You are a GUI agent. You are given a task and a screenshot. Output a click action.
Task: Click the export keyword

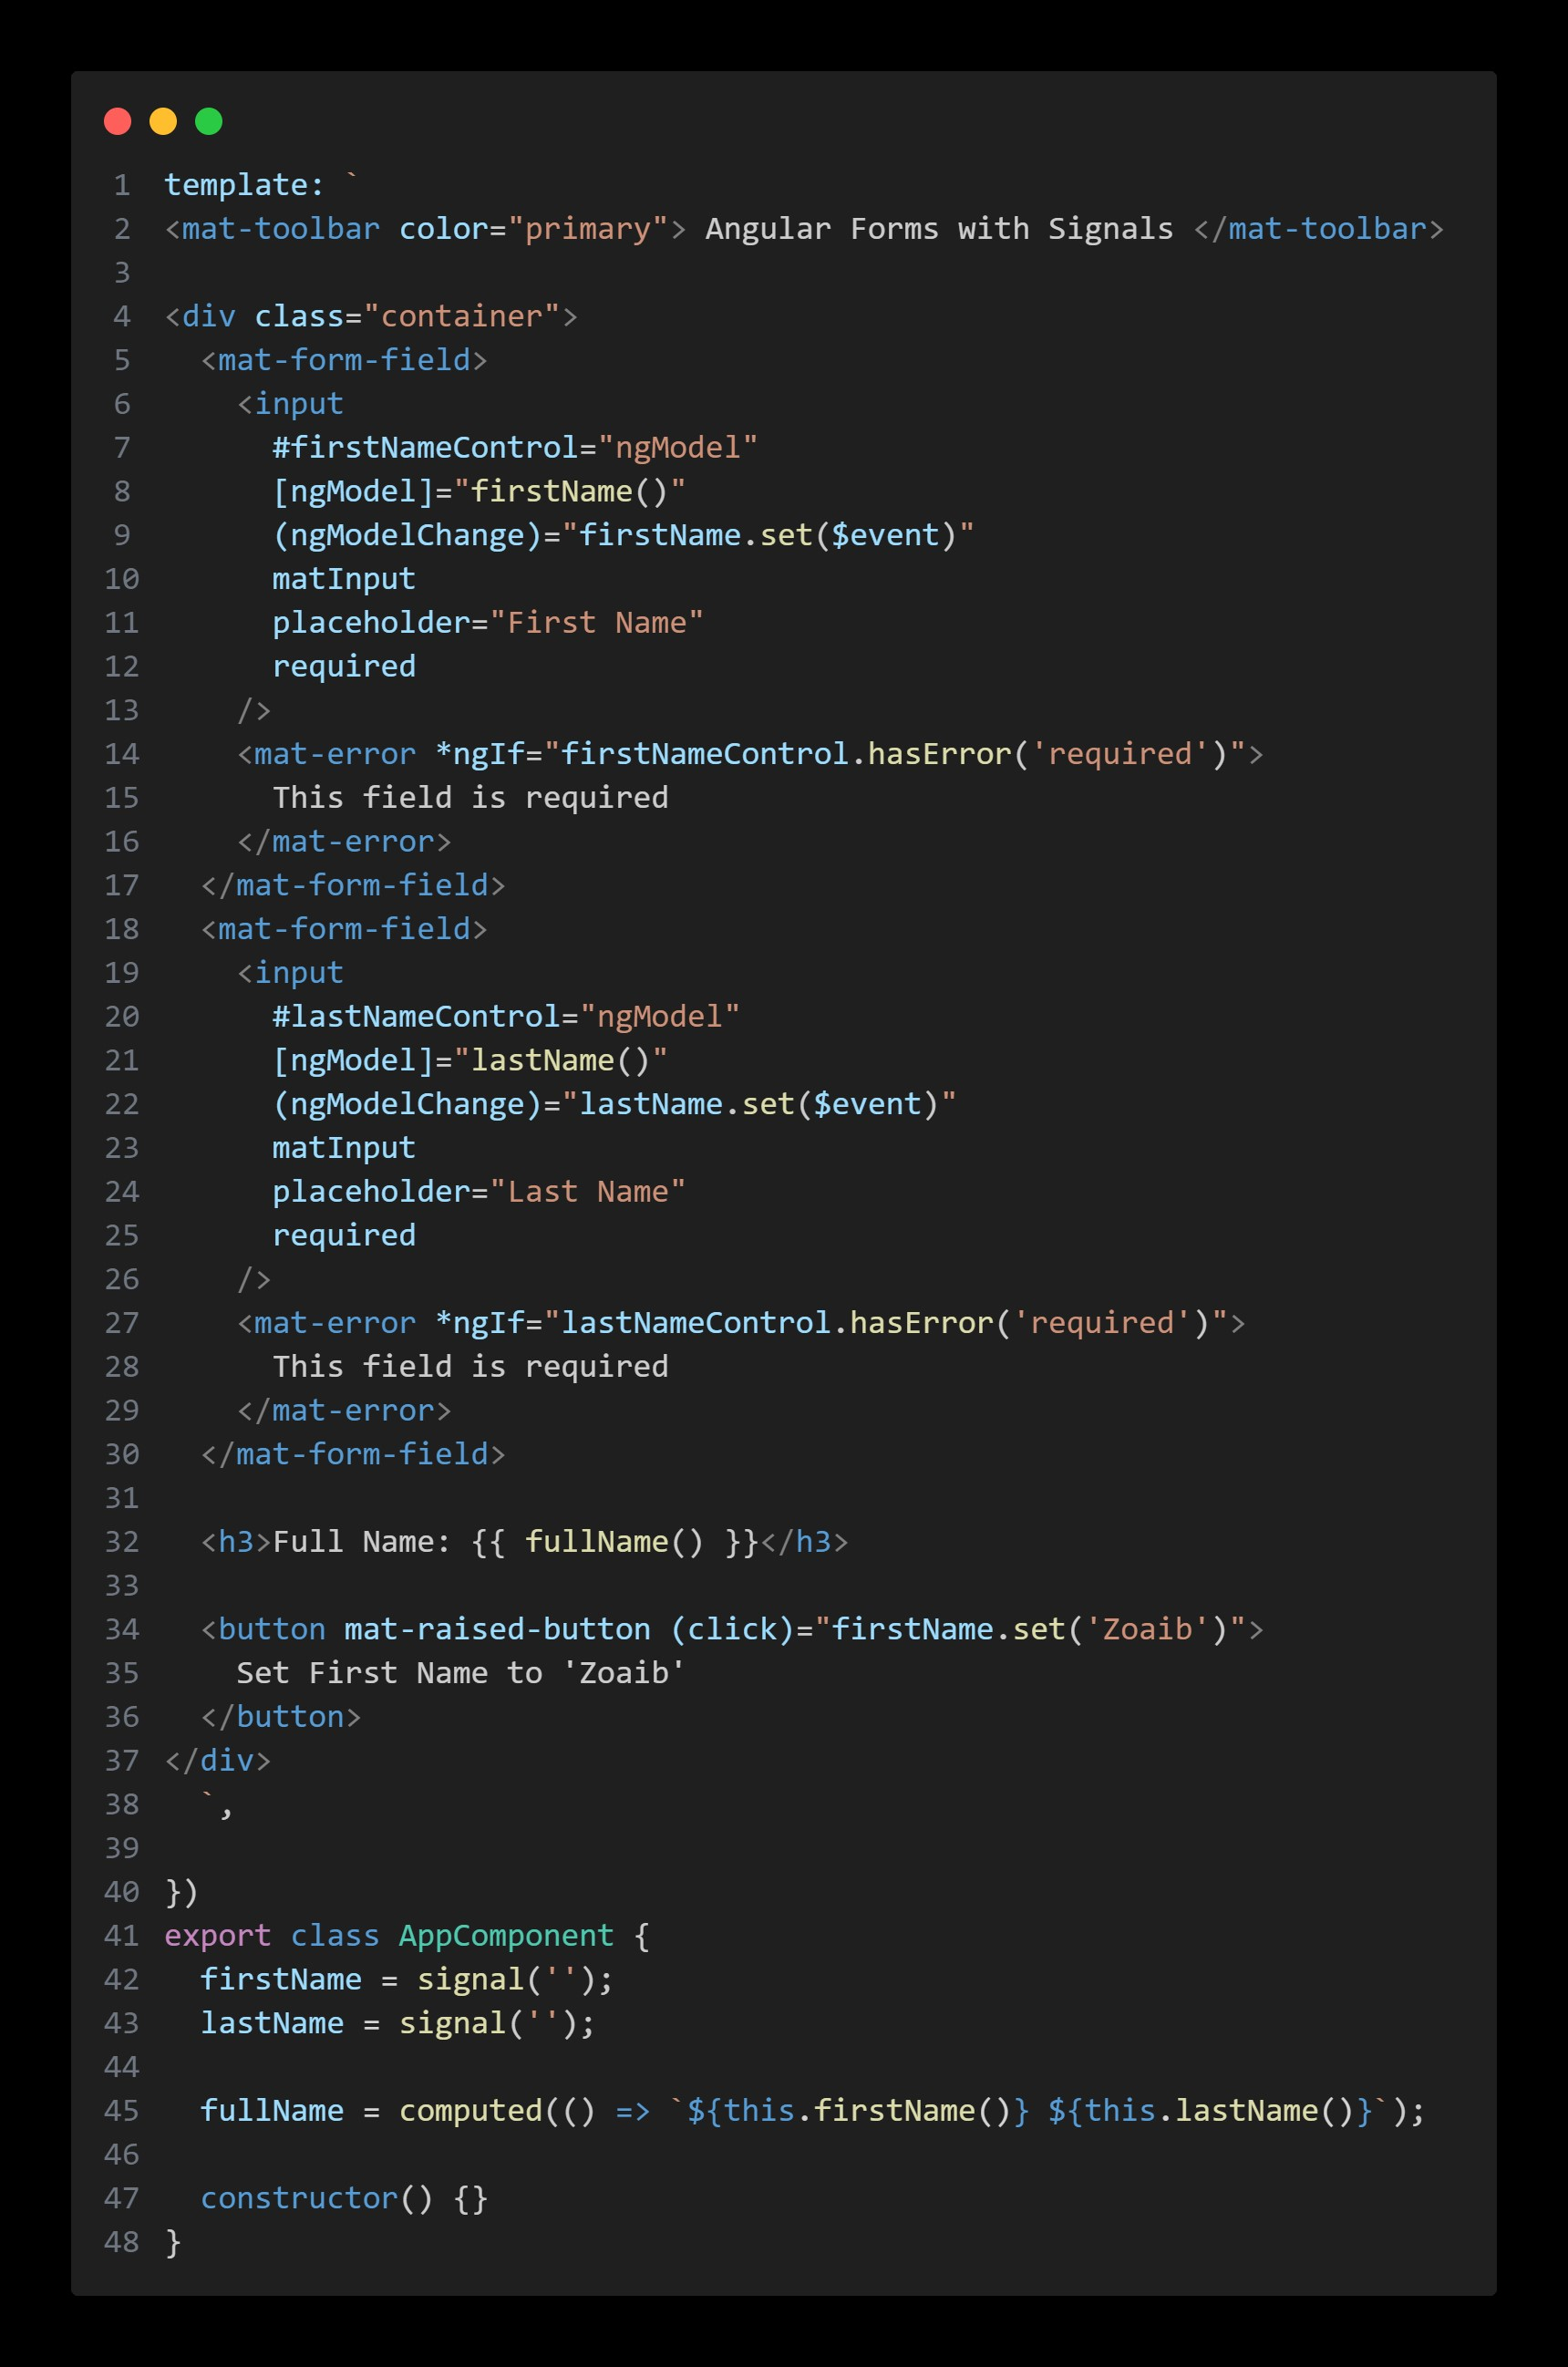[218, 1935]
